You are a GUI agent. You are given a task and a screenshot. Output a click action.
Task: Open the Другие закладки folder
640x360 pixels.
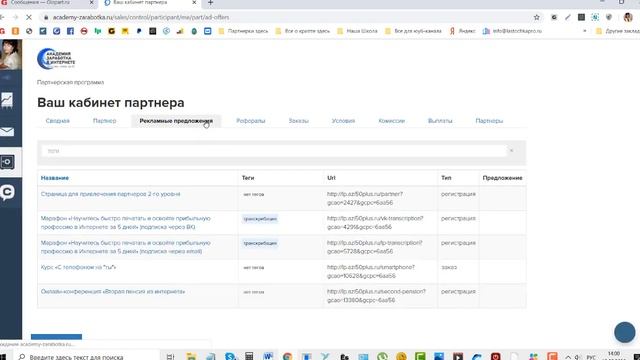[x=618, y=31]
